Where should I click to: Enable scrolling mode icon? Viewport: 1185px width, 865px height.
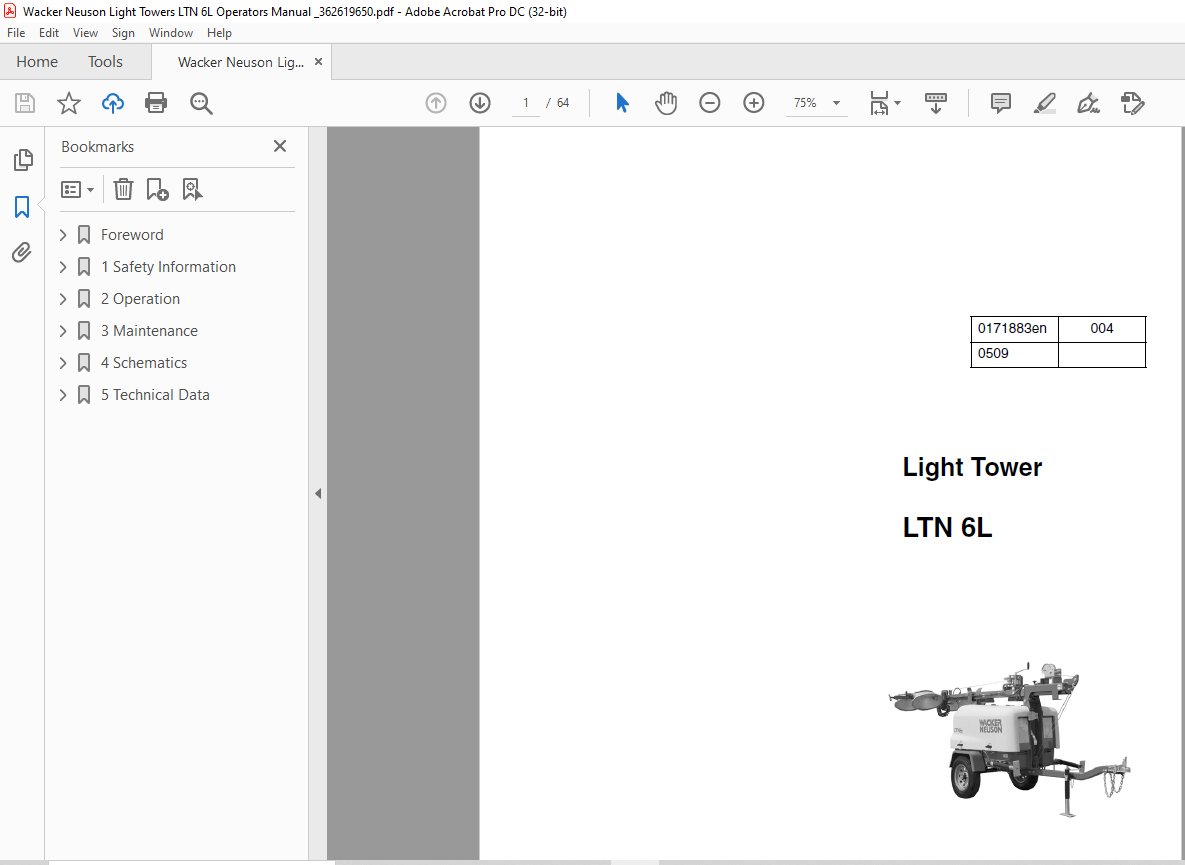tap(936, 103)
